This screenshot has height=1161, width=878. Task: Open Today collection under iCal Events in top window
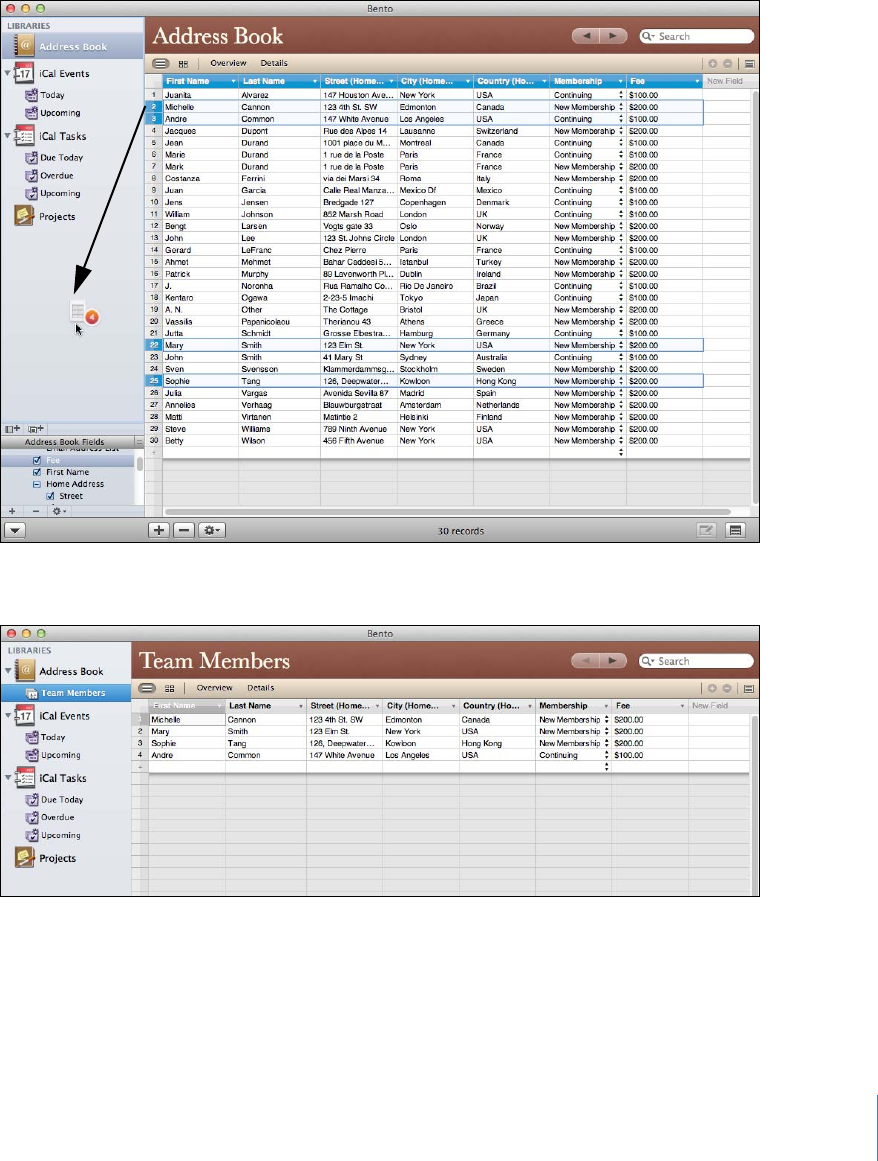[x=52, y=95]
